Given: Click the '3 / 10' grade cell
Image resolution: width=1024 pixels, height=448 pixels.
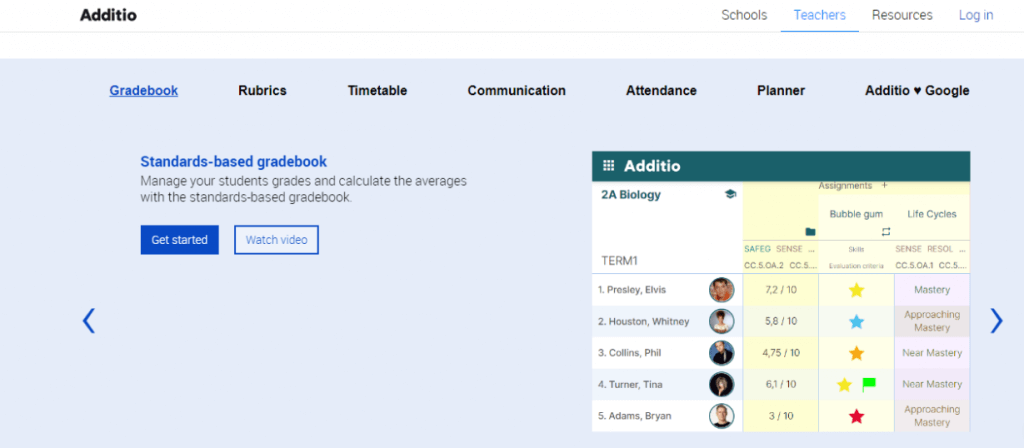Looking at the screenshot, I should [780, 416].
